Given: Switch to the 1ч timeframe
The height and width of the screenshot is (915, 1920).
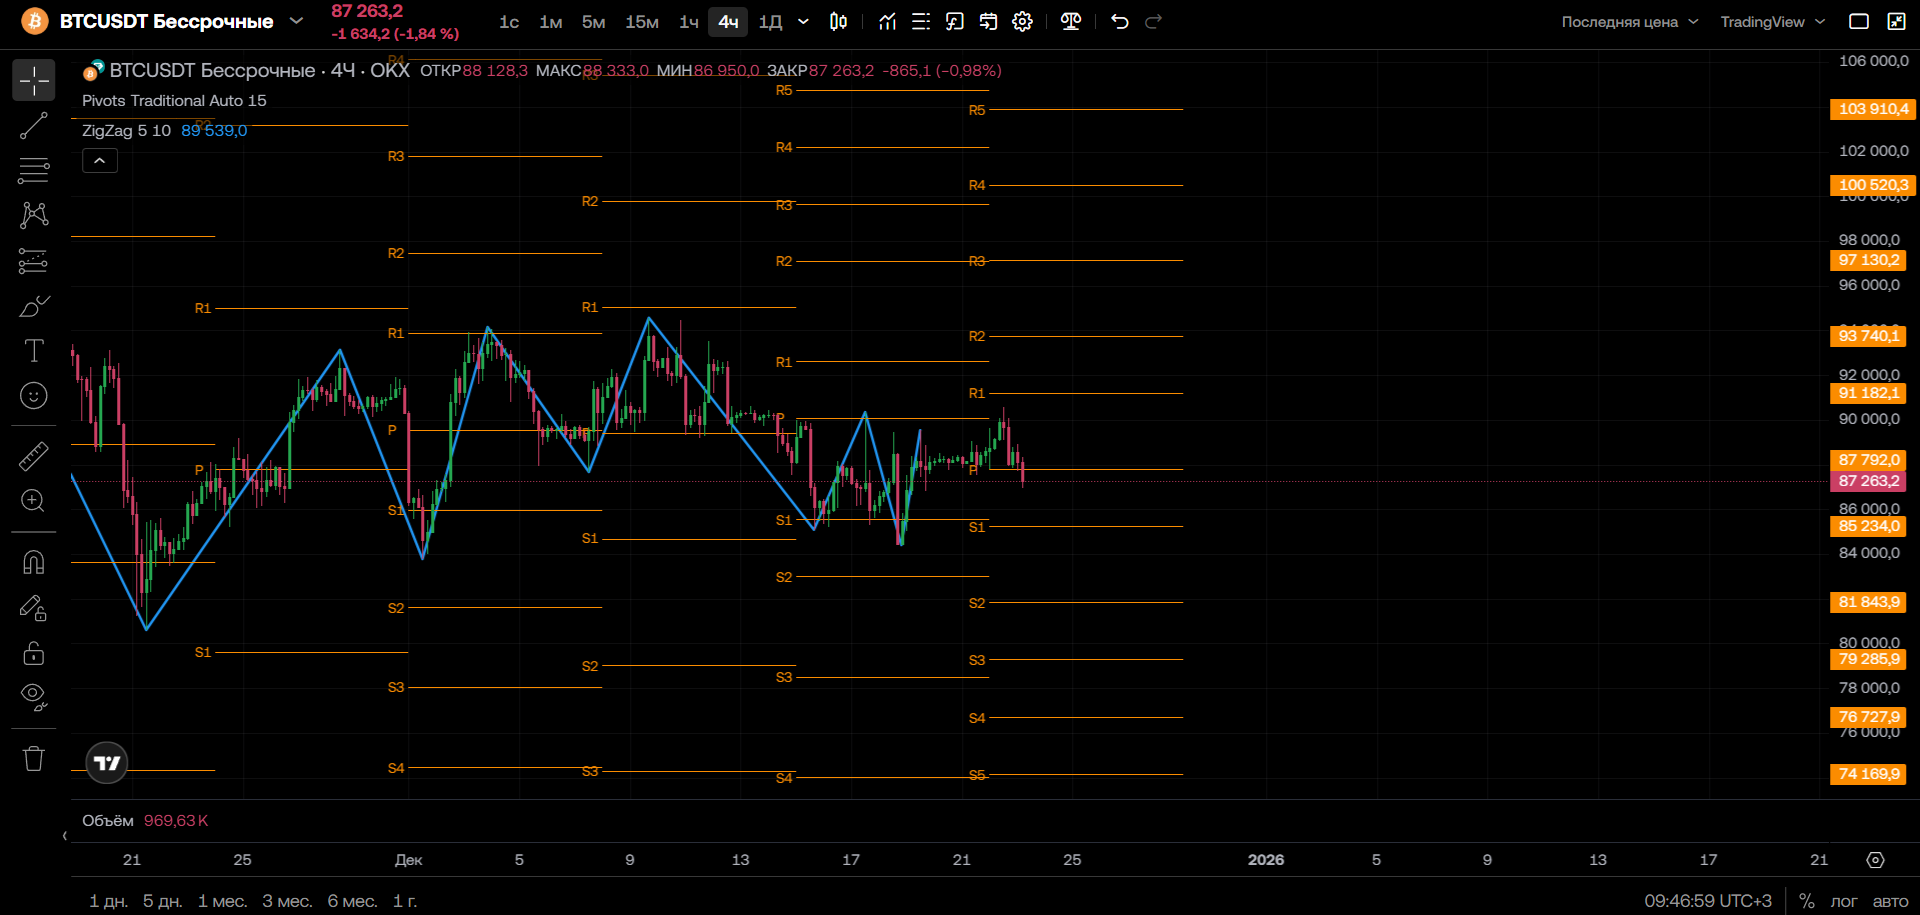Looking at the screenshot, I should pos(689,22).
